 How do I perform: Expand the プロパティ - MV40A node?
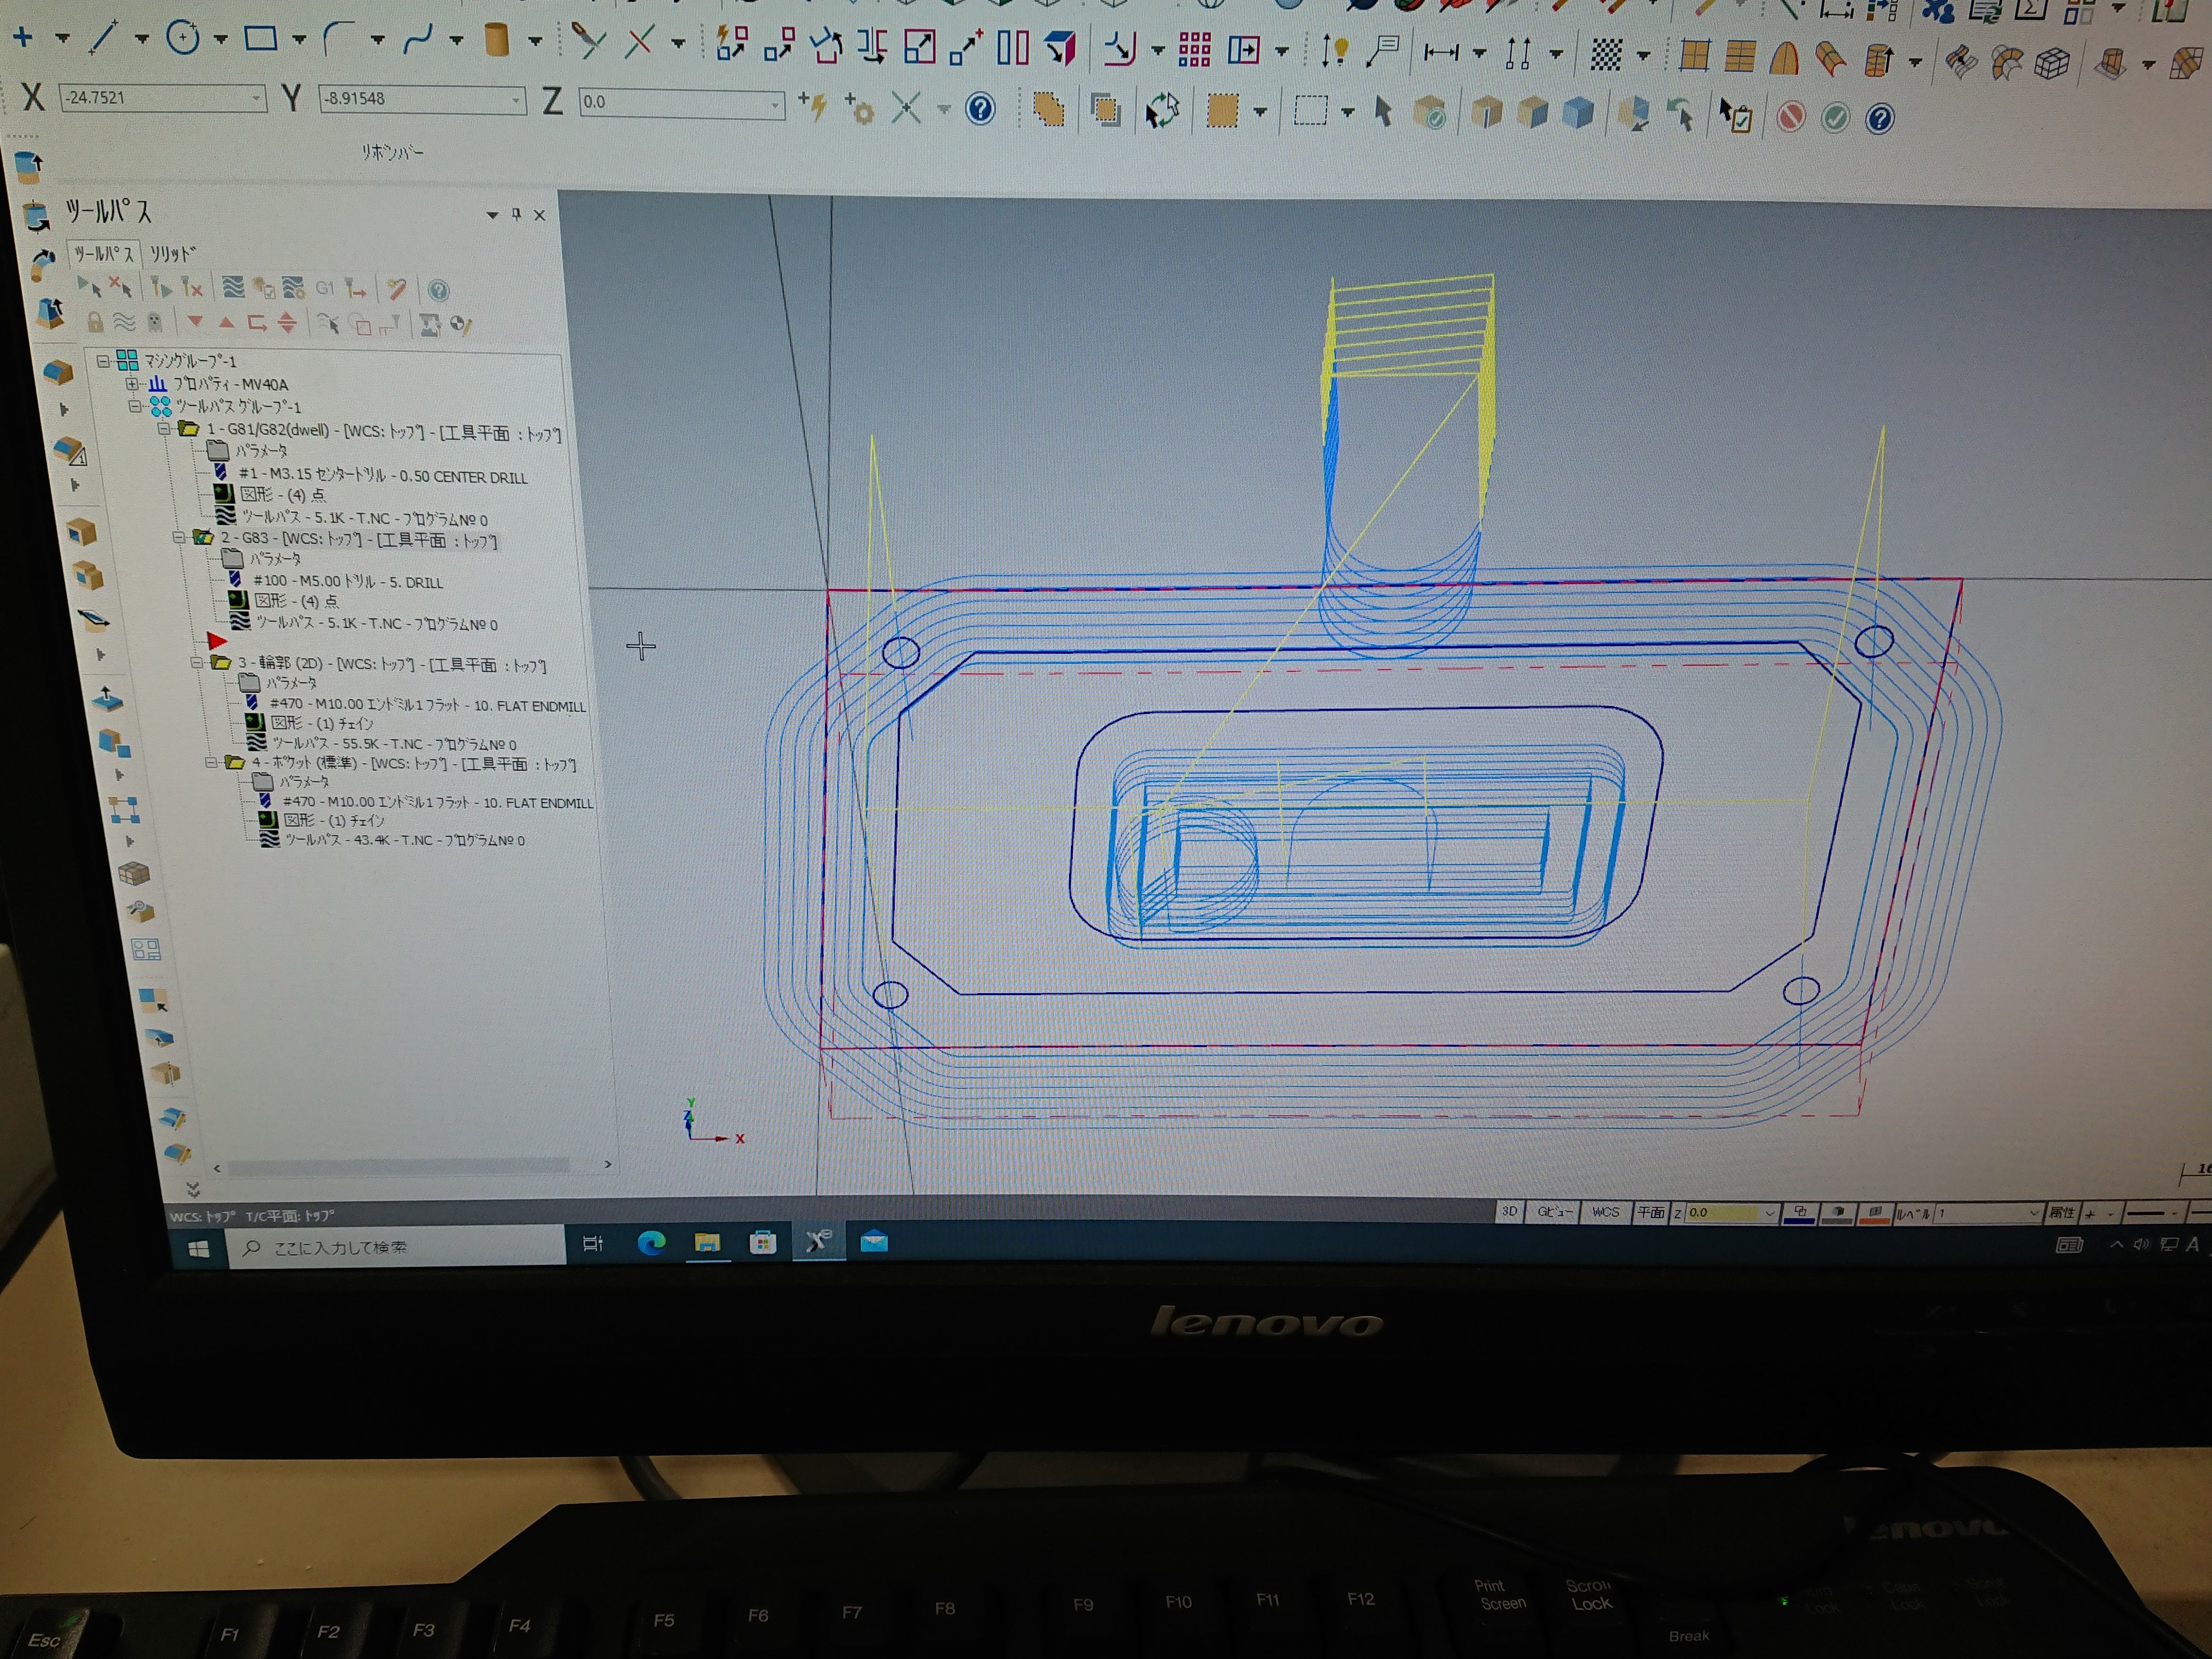click(x=132, y=384)
